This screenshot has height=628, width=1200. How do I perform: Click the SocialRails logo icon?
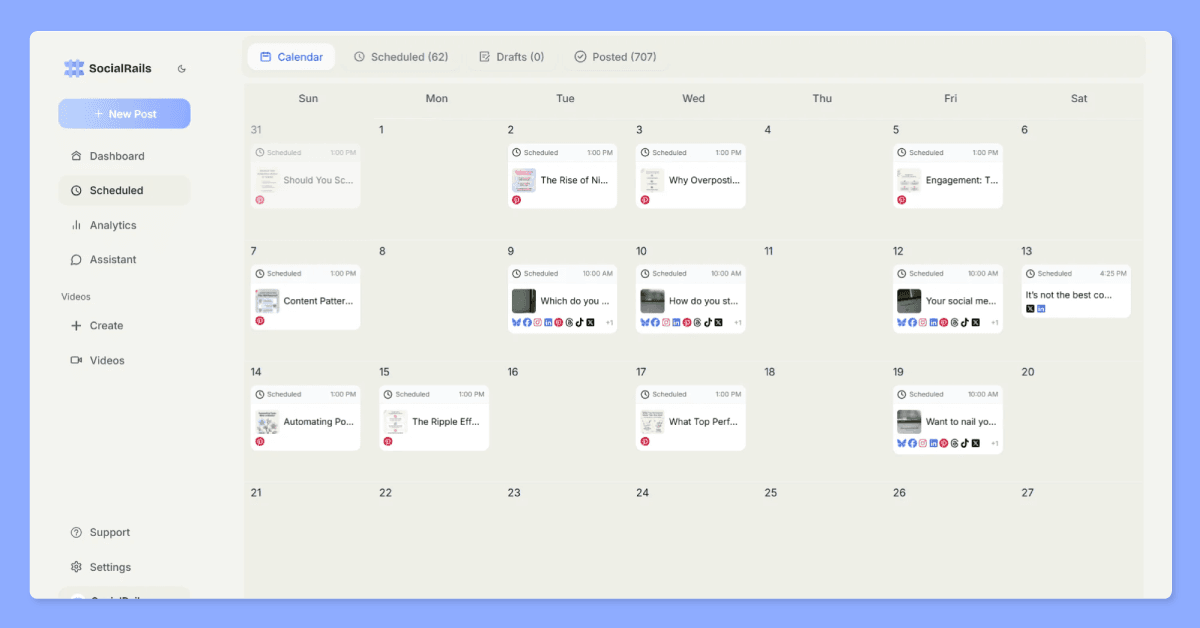click(74, 68)
